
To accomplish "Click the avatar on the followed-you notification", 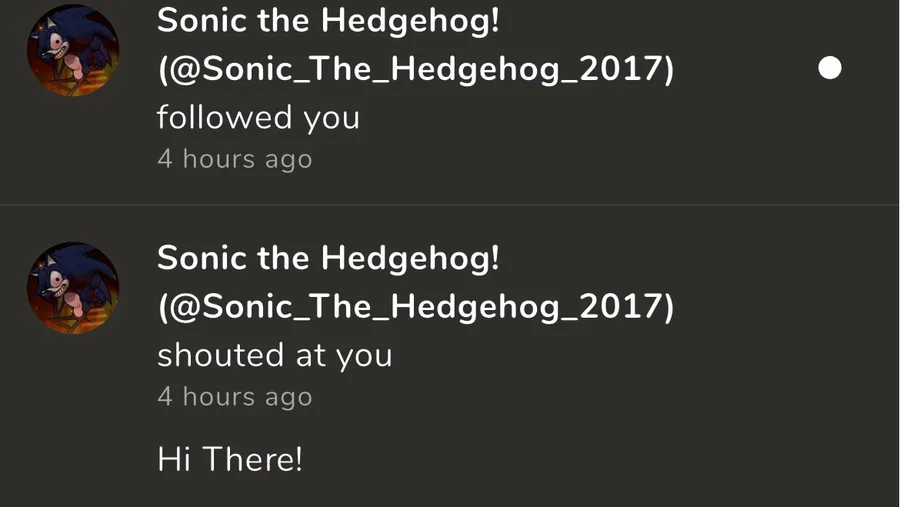I will coord(73,50).
